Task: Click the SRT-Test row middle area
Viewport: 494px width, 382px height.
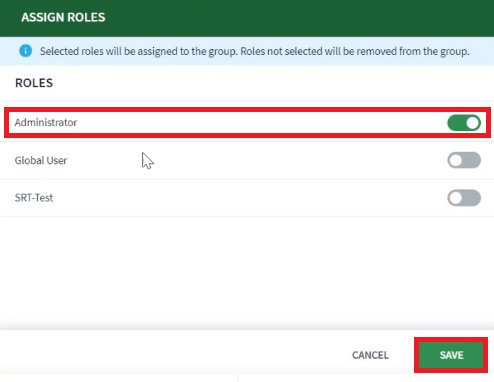Action: point(247,198)
